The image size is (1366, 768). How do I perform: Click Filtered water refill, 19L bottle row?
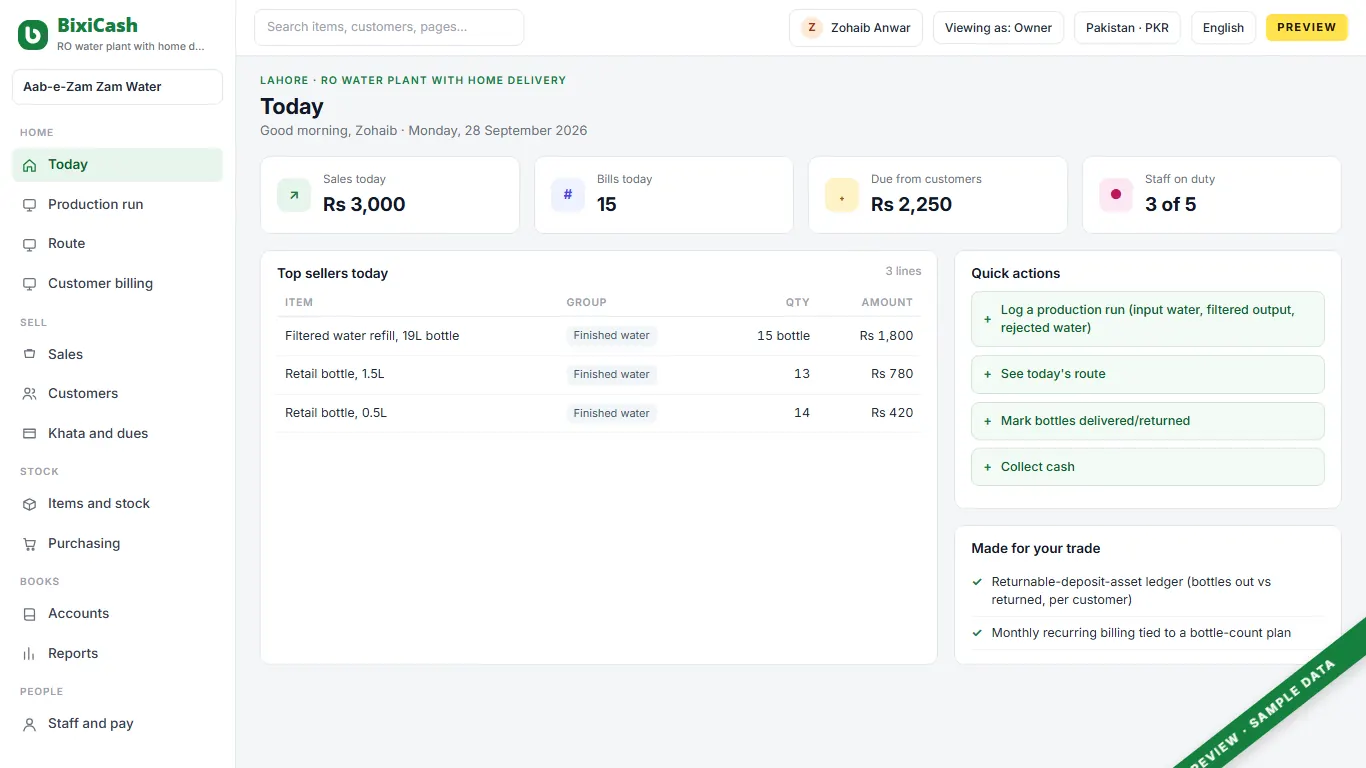tap(599, 336)
